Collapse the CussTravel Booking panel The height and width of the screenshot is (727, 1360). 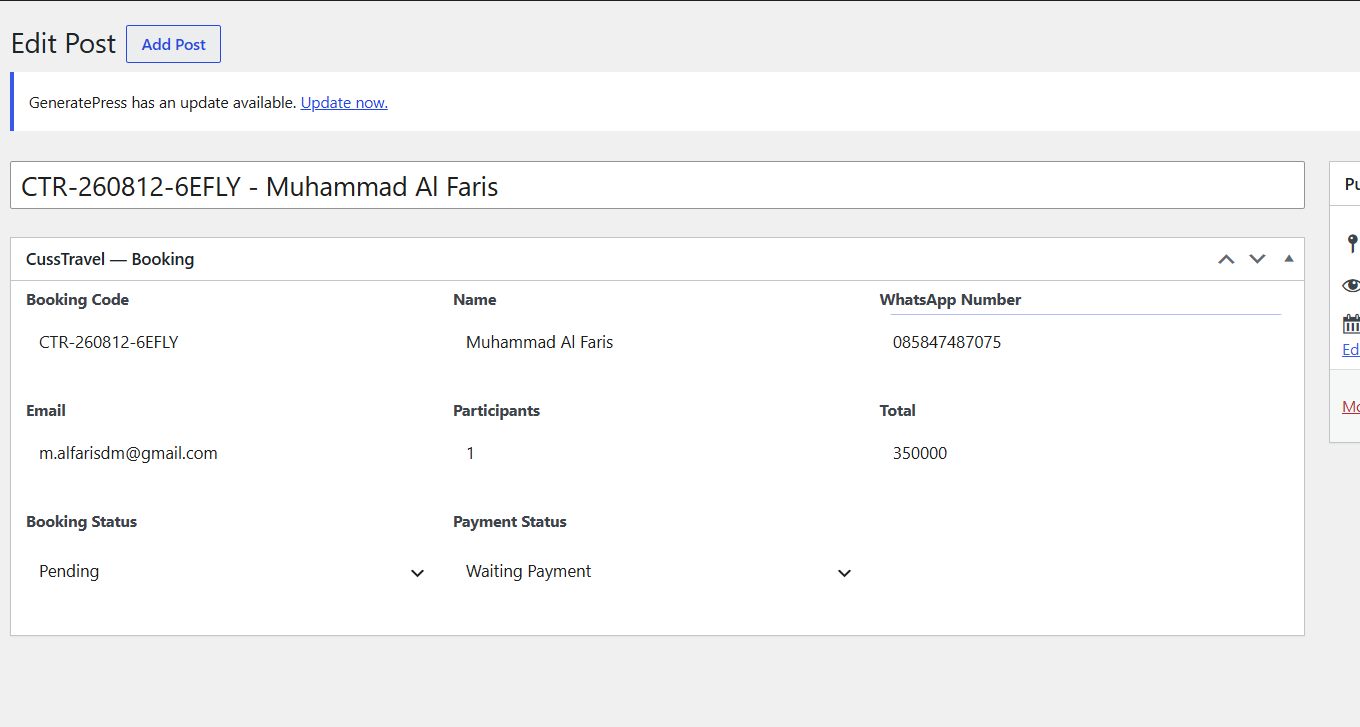tap(1289, 259)
